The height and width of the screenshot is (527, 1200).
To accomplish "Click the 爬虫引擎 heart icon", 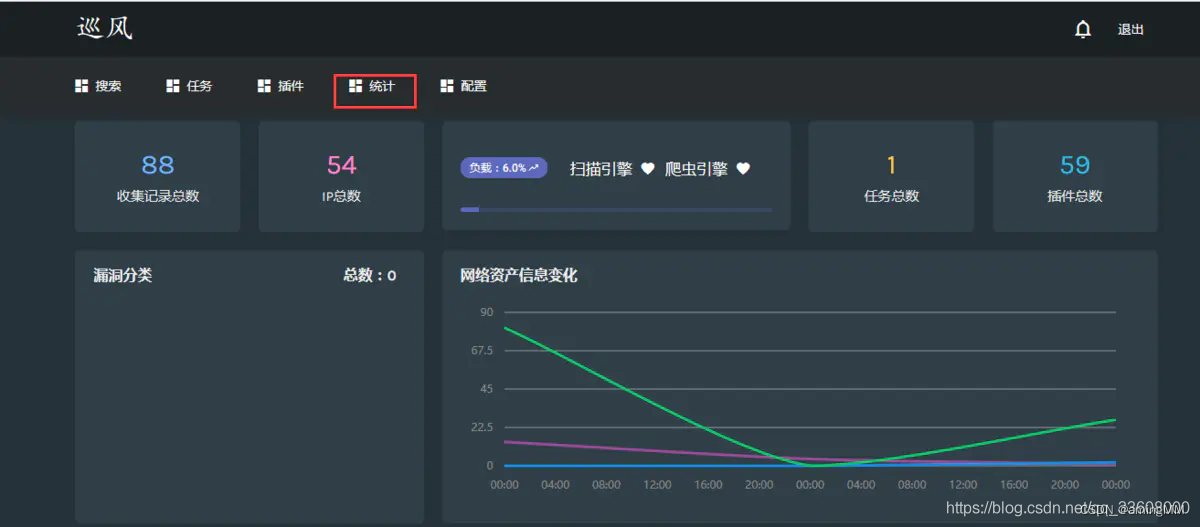I will 743,169.
